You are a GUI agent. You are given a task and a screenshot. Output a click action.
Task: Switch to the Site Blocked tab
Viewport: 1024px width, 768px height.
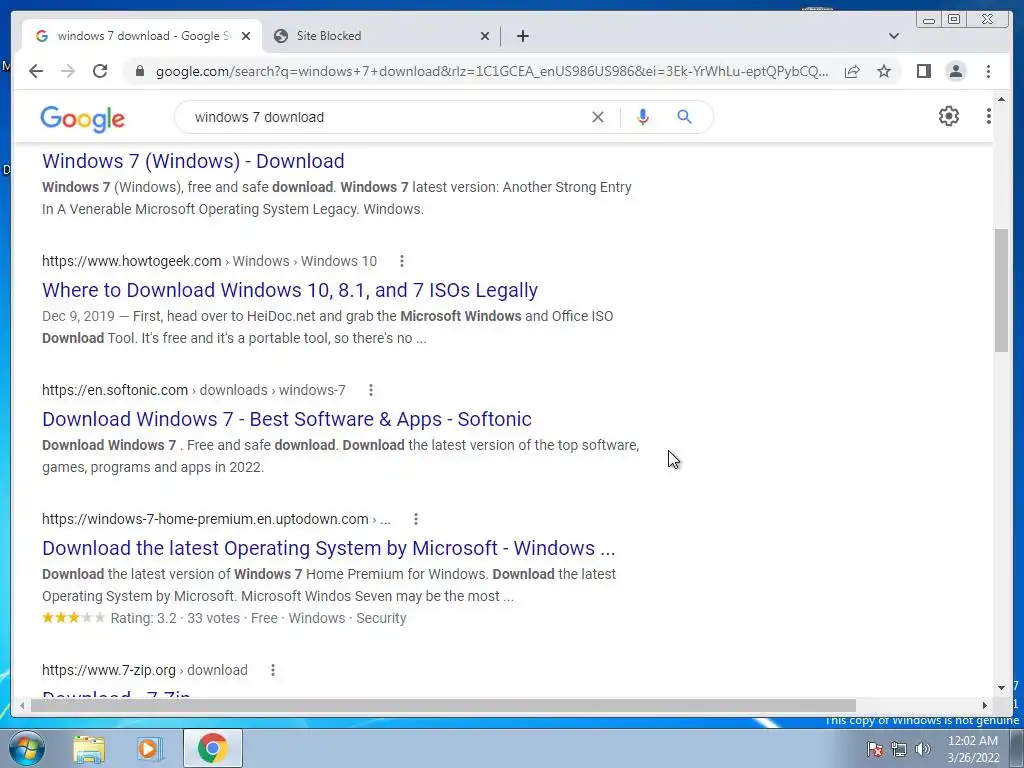coord(382,36)
